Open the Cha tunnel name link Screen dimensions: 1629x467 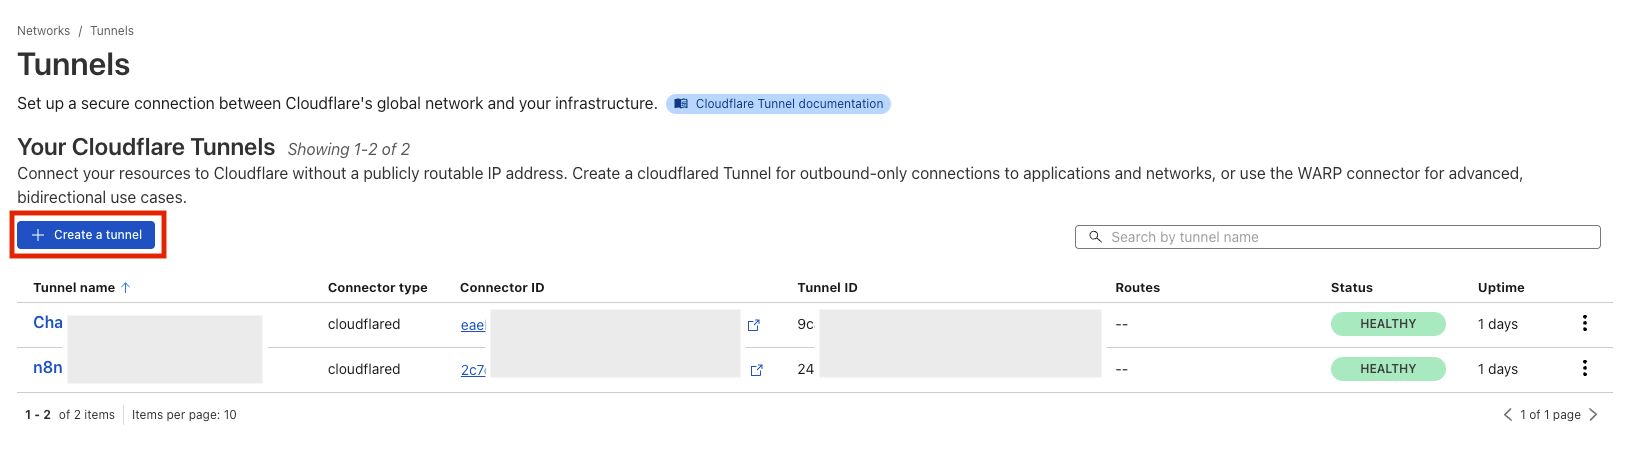(x=48, y=322)
